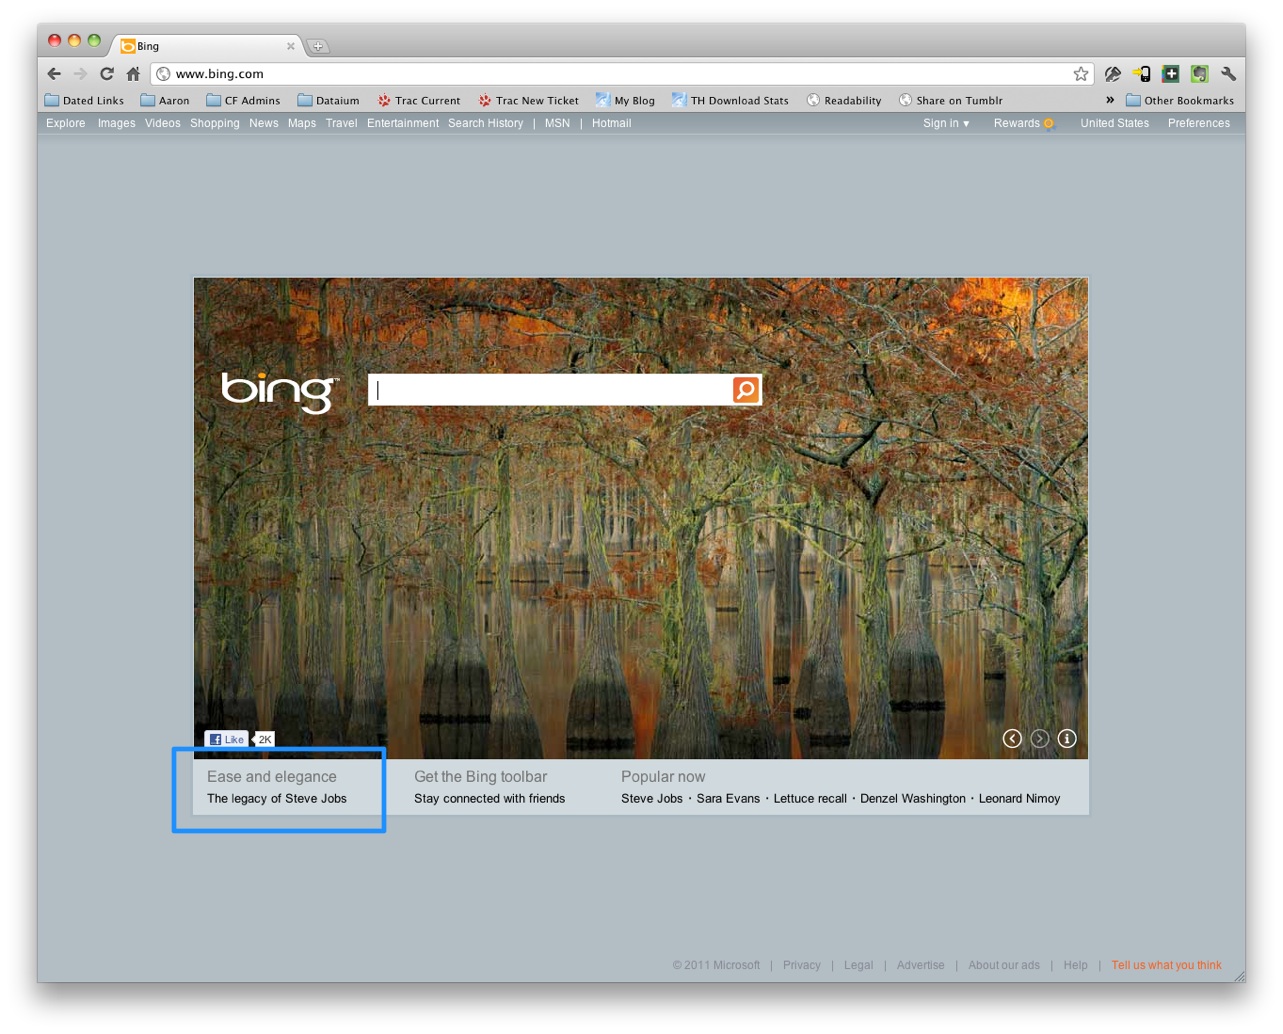This screenshot has height=1034, width=1283.
Task: Open Shopping in the Bing navigation
Action: [215, 123]
